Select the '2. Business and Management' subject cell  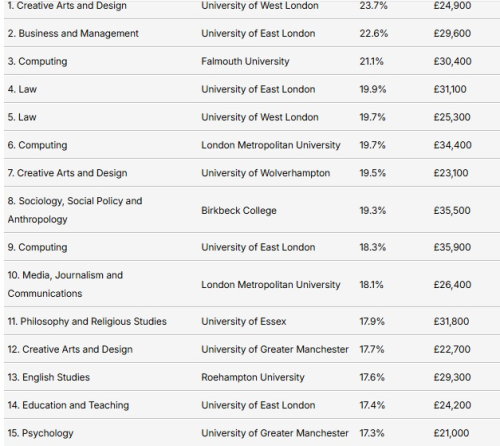(73, 33)
